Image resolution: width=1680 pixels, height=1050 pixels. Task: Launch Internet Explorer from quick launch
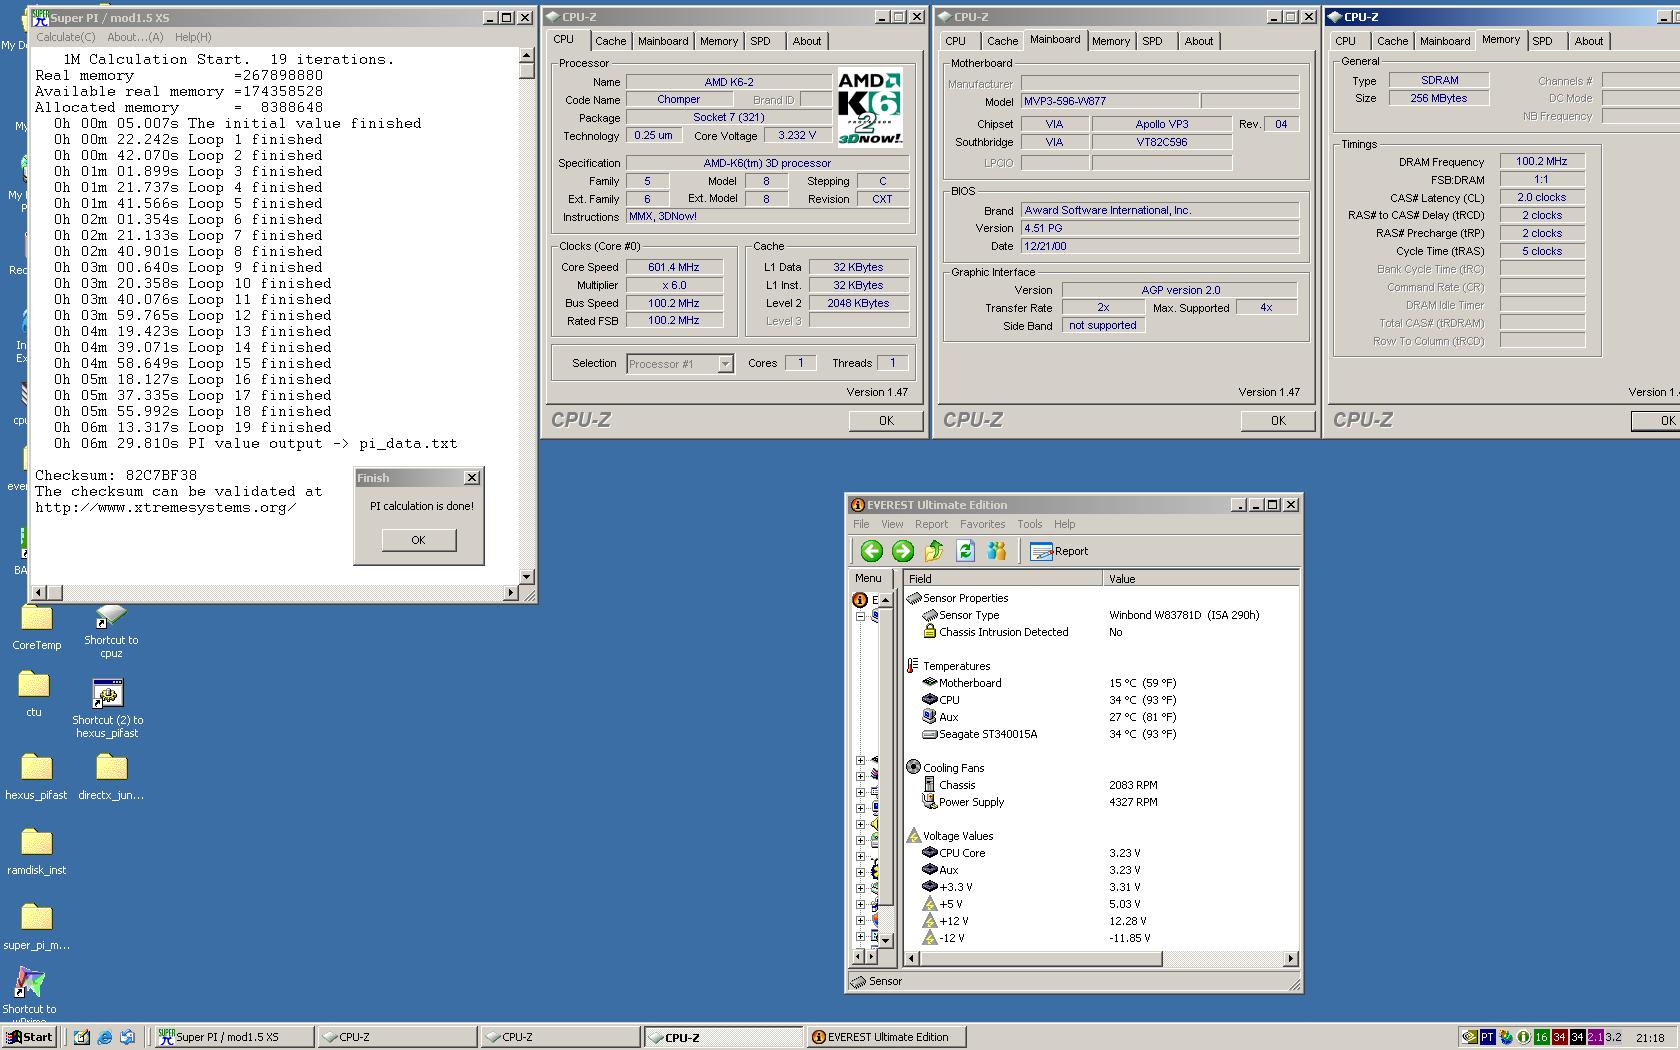click(104, 1037)
